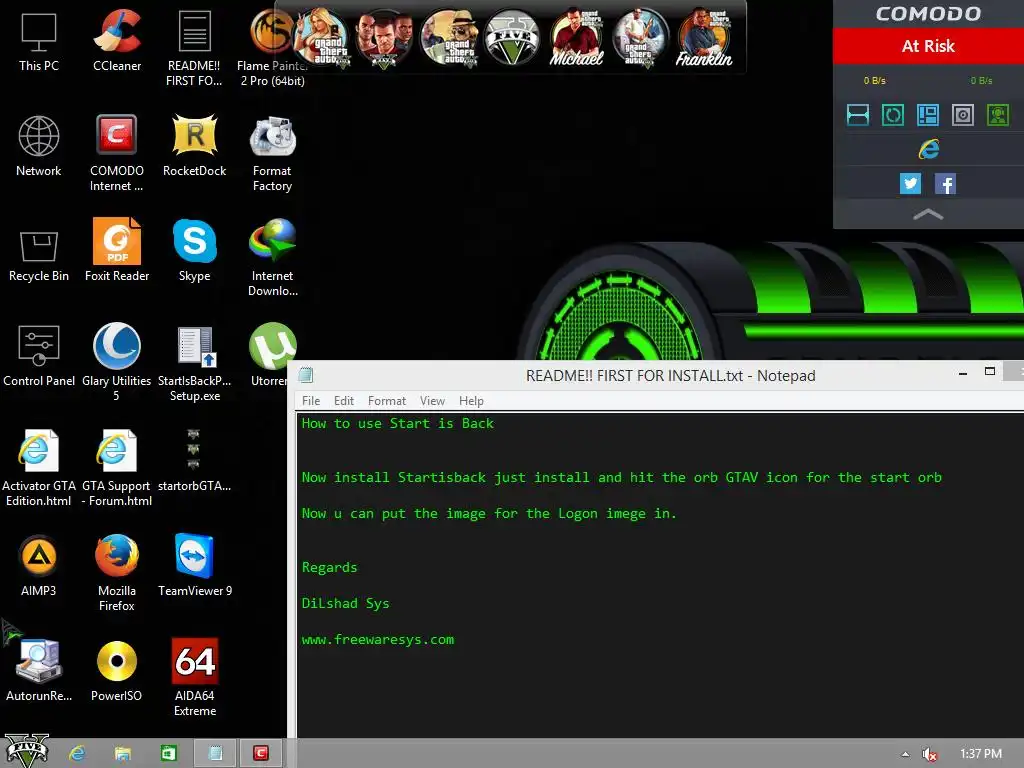Viewport: 1024px width, 768px height.
Task: Launch Internet Explorer from COMODO widget
Action: 928,150
